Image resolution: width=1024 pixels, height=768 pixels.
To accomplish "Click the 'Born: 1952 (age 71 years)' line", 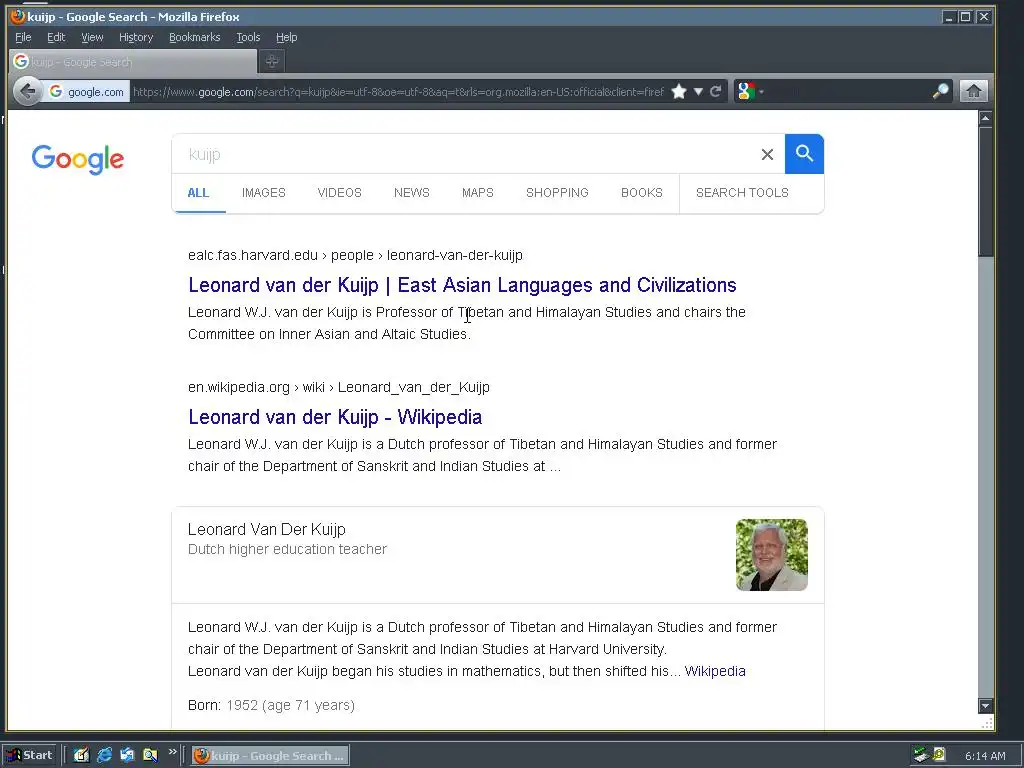I will click(x=272, y=705).
